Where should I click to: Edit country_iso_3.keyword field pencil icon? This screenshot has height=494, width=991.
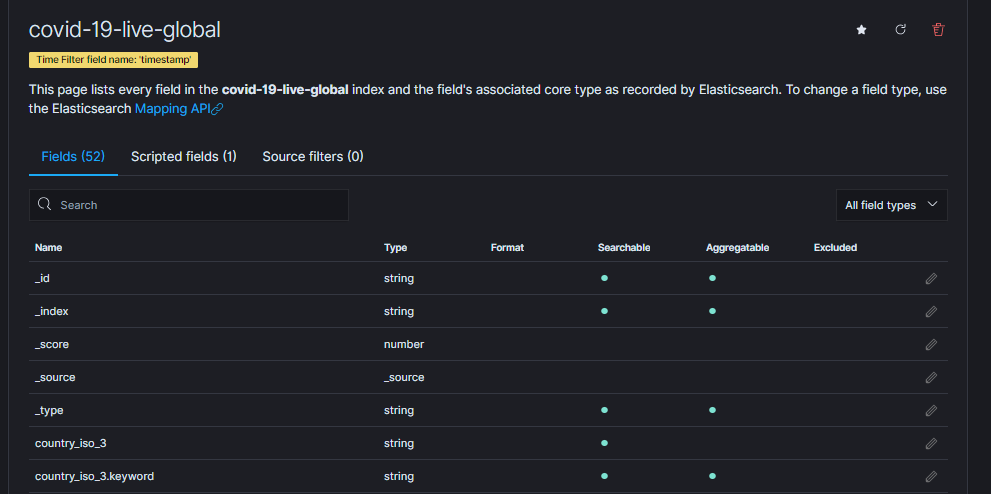[x=931, y=477]
